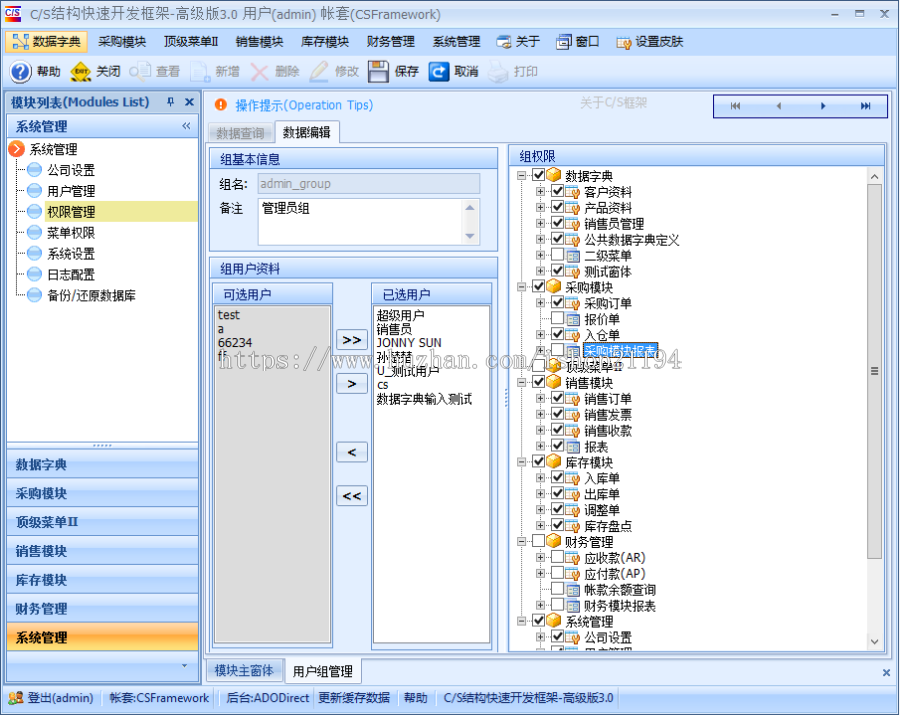Select the New (新增) toolbar icon
This screenshot has width=900, height=715.
tap(200, 72)
